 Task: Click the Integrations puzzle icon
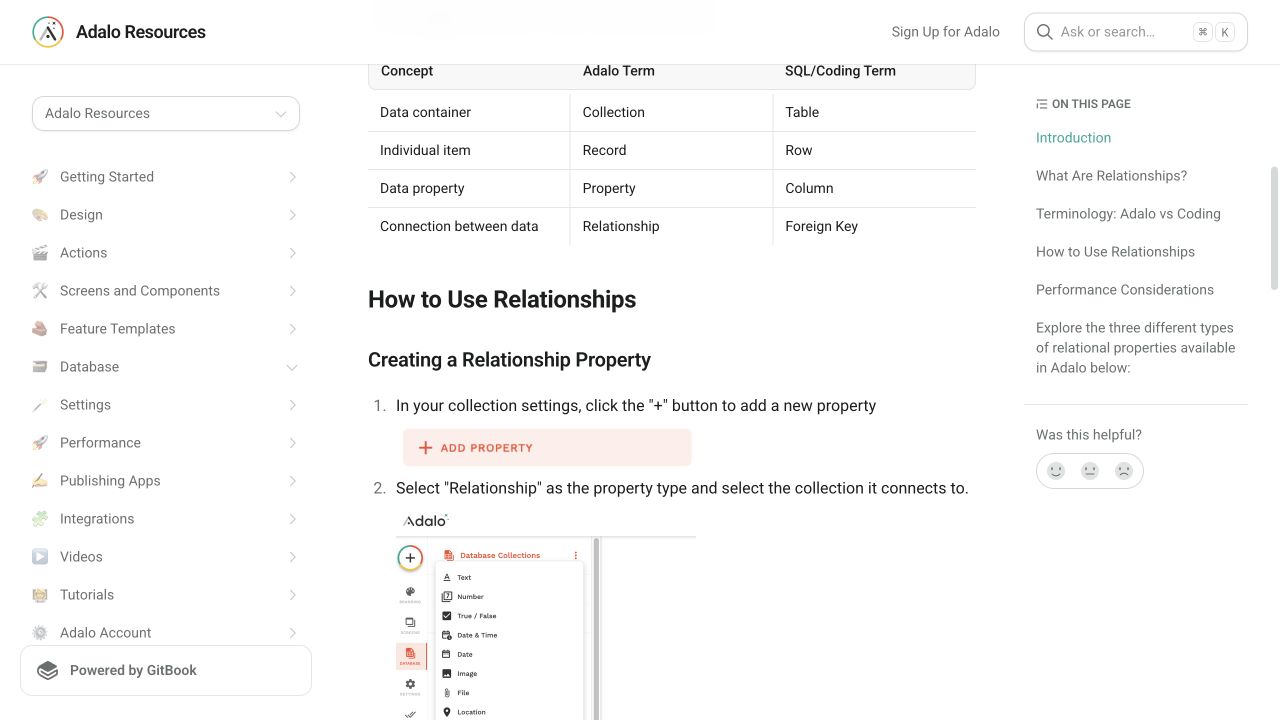pos(40,519)
